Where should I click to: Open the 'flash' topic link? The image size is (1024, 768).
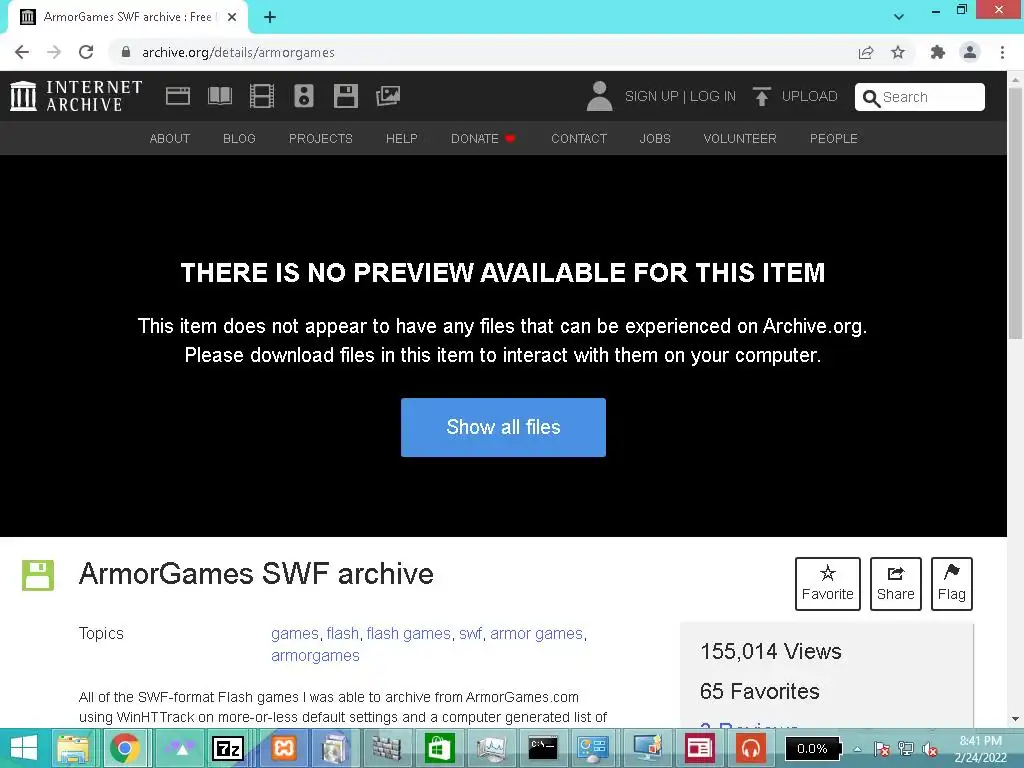click(343, 633)
